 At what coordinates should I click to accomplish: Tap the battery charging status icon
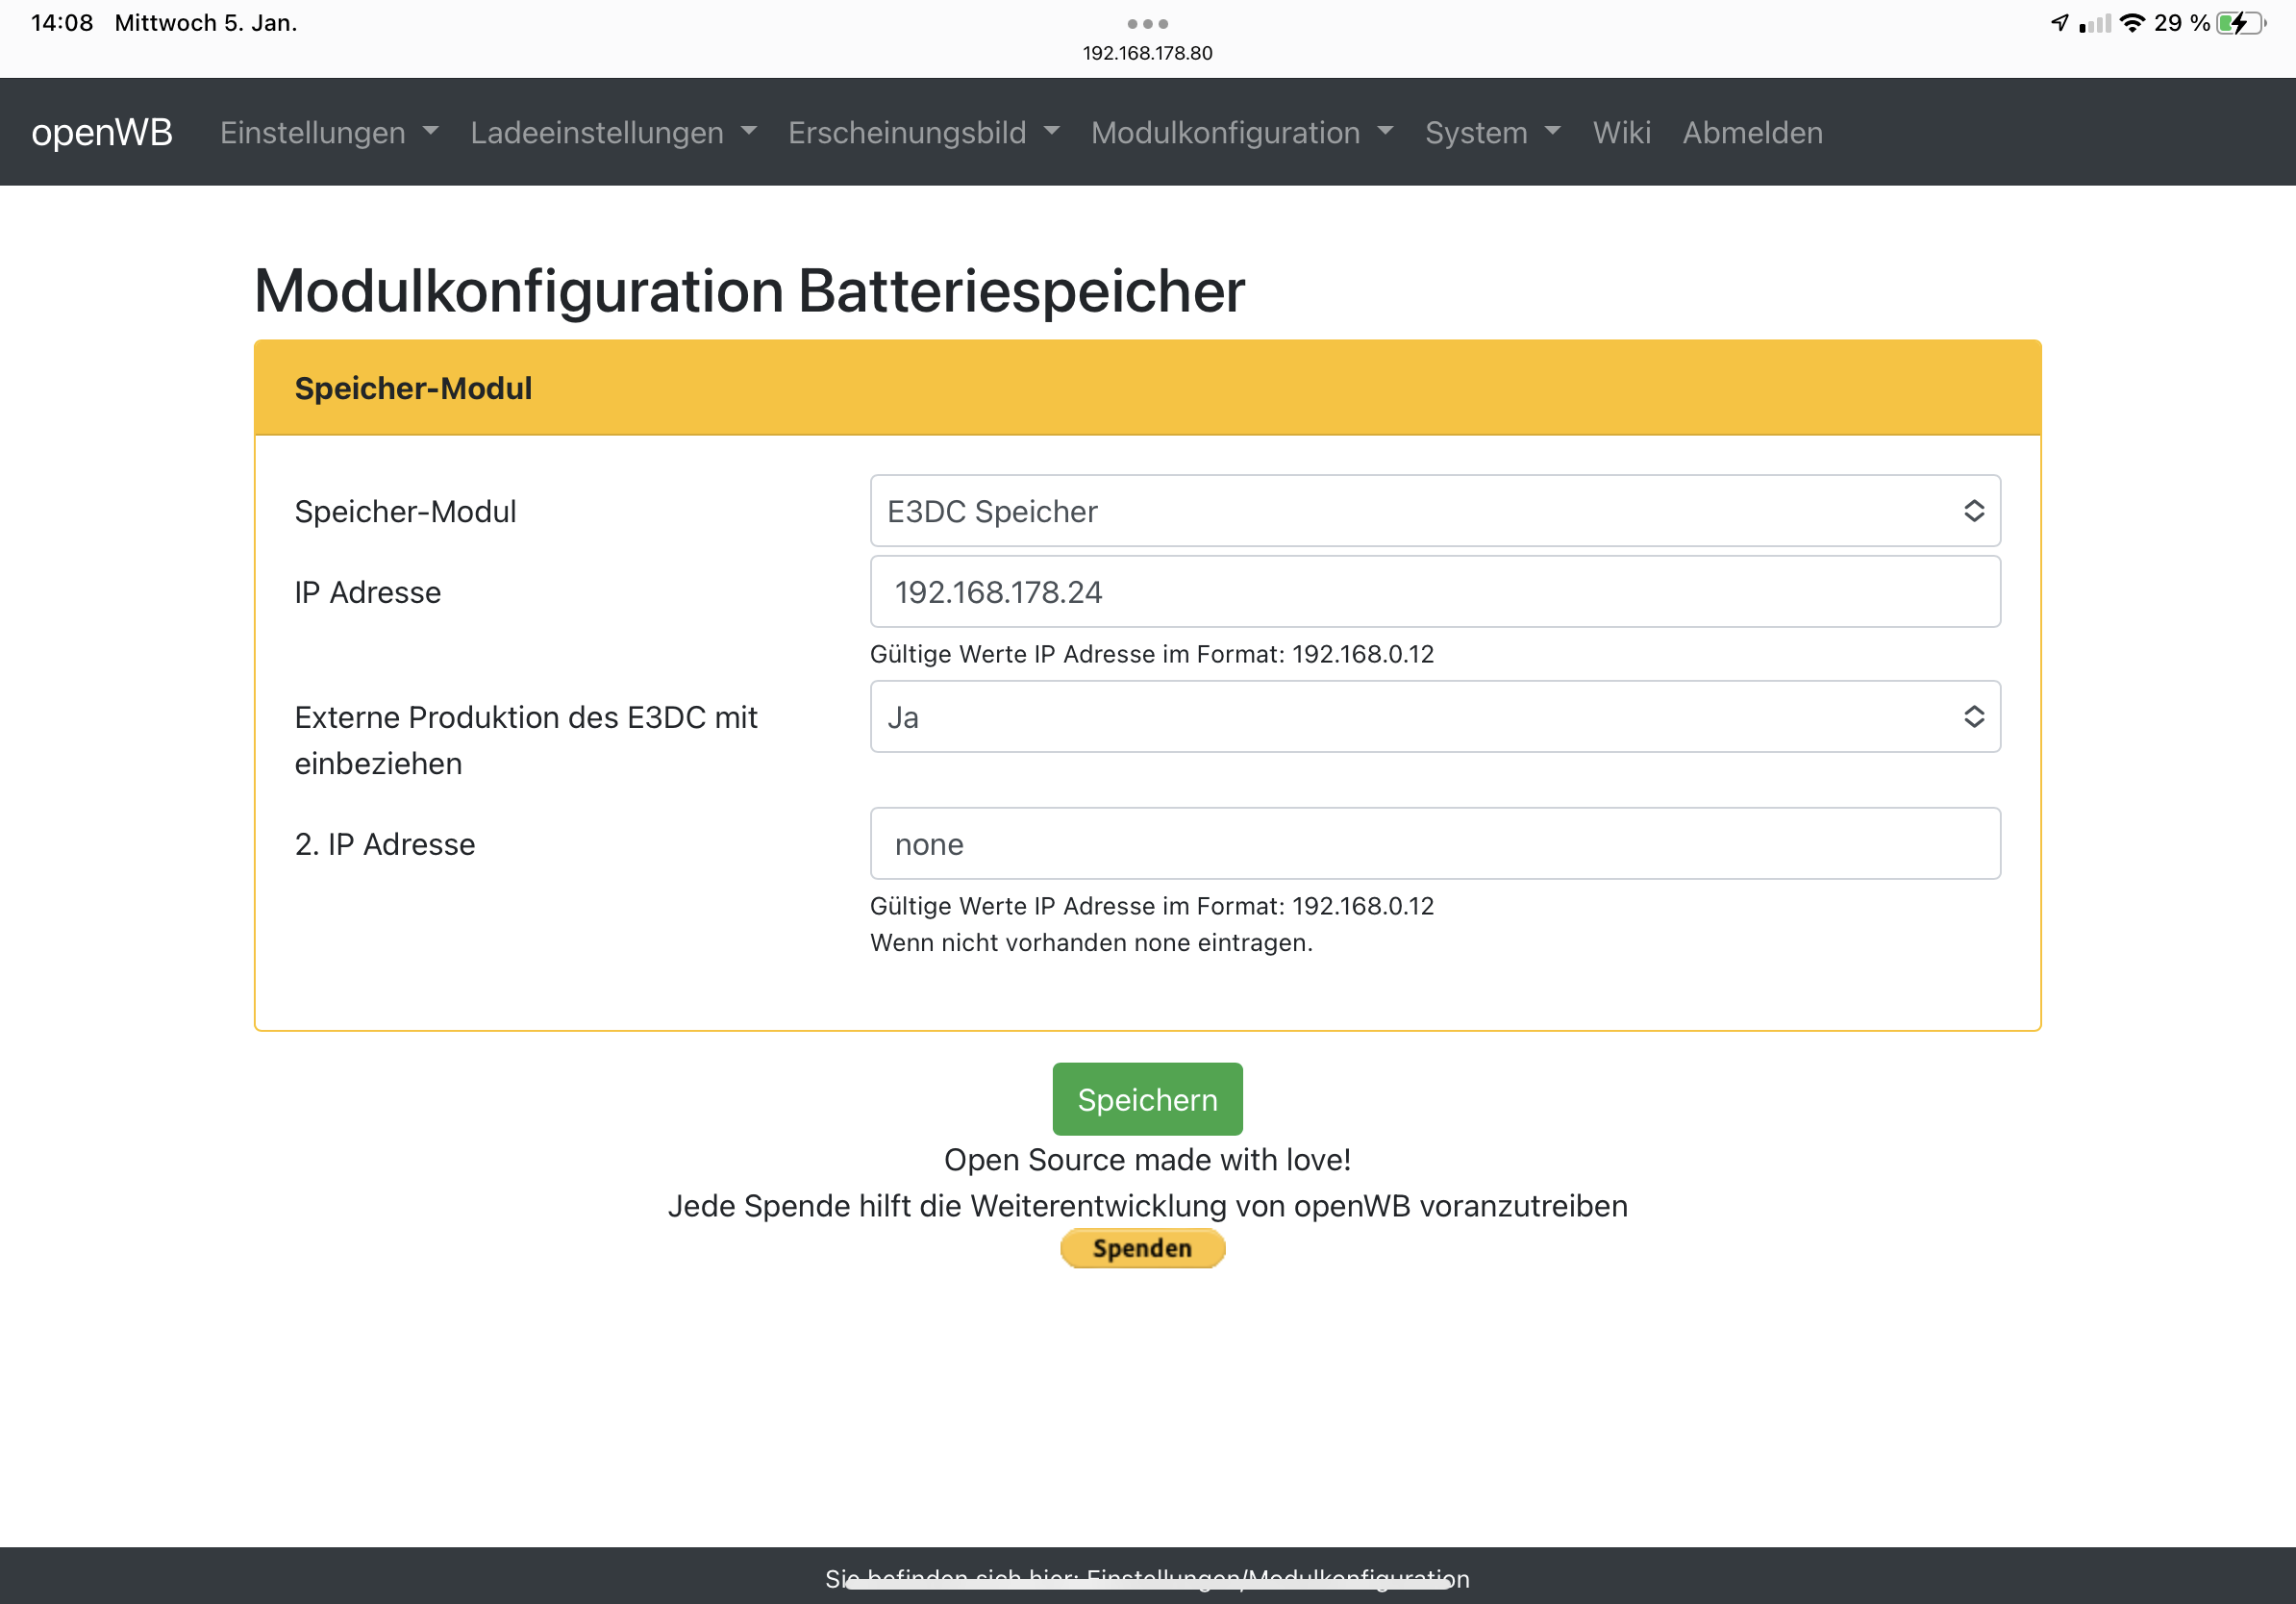(x=2239, y=23)
